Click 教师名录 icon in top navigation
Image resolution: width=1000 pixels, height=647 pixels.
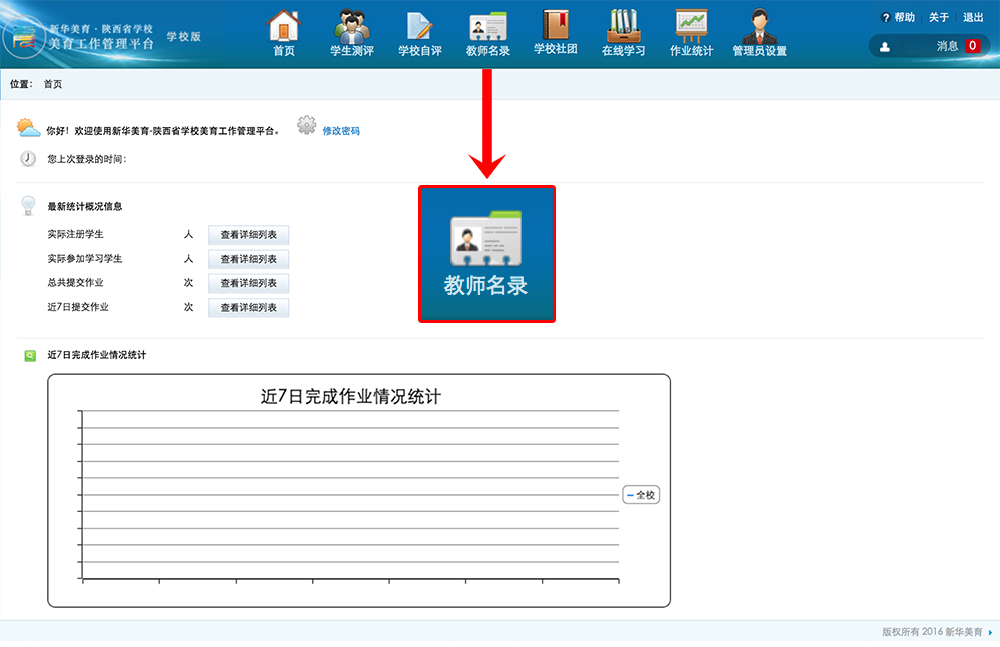(487, 26)
